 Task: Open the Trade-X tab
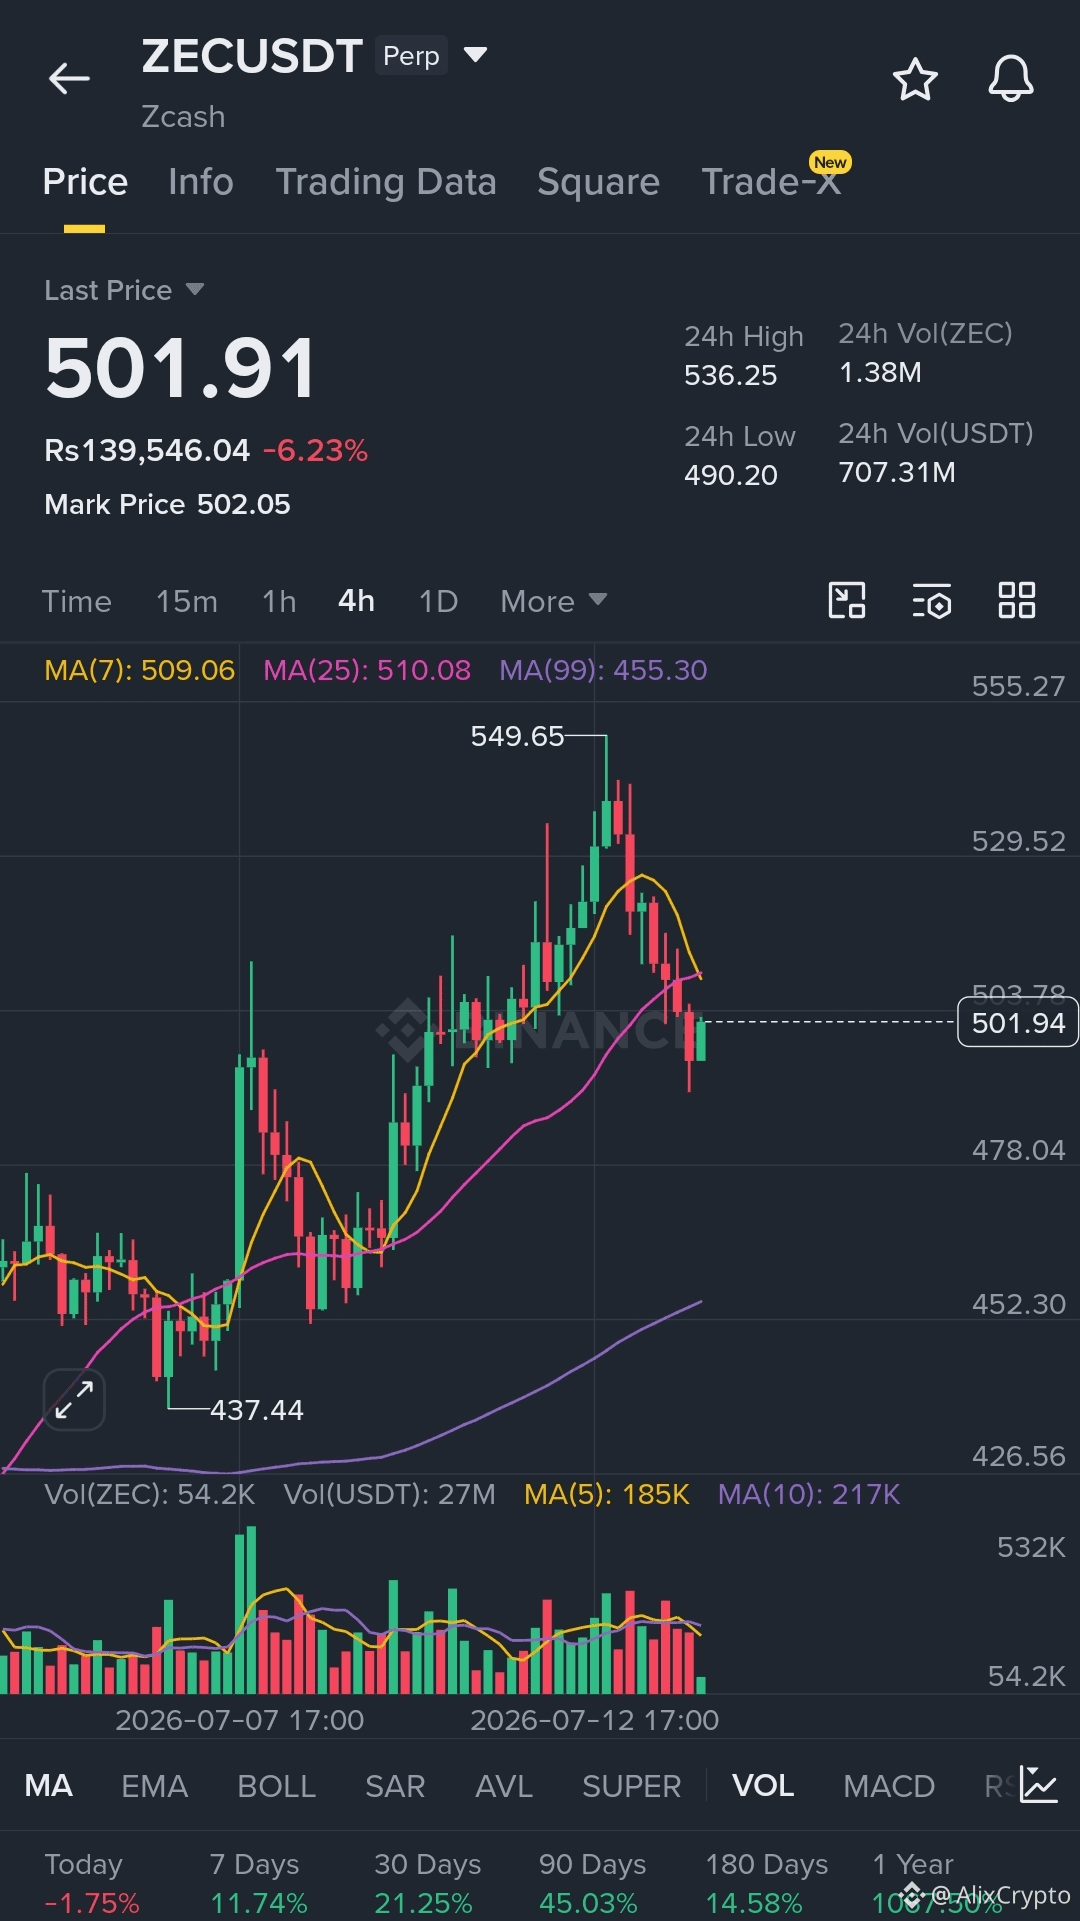click(771, 182)
